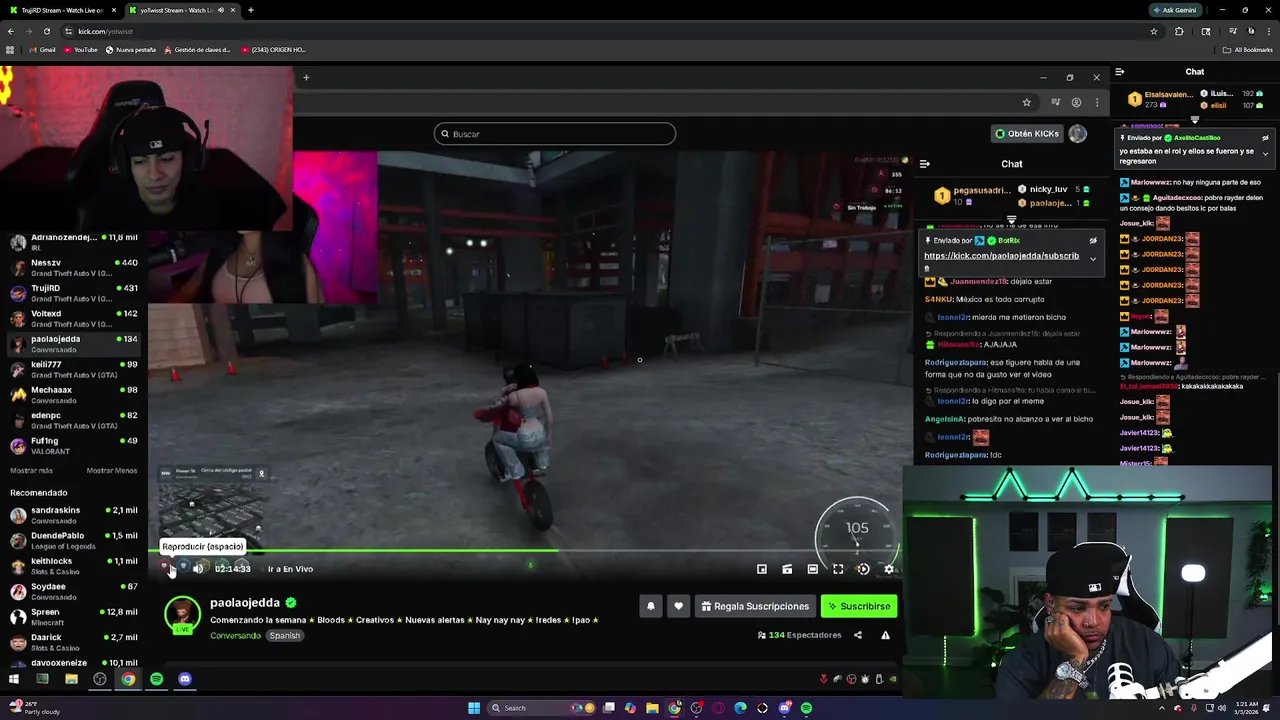Image resolution: width=1280 pixels, height=720 pixels.
Task: Click the Windows taskbar Search box
Action: (x=540, y=708)
